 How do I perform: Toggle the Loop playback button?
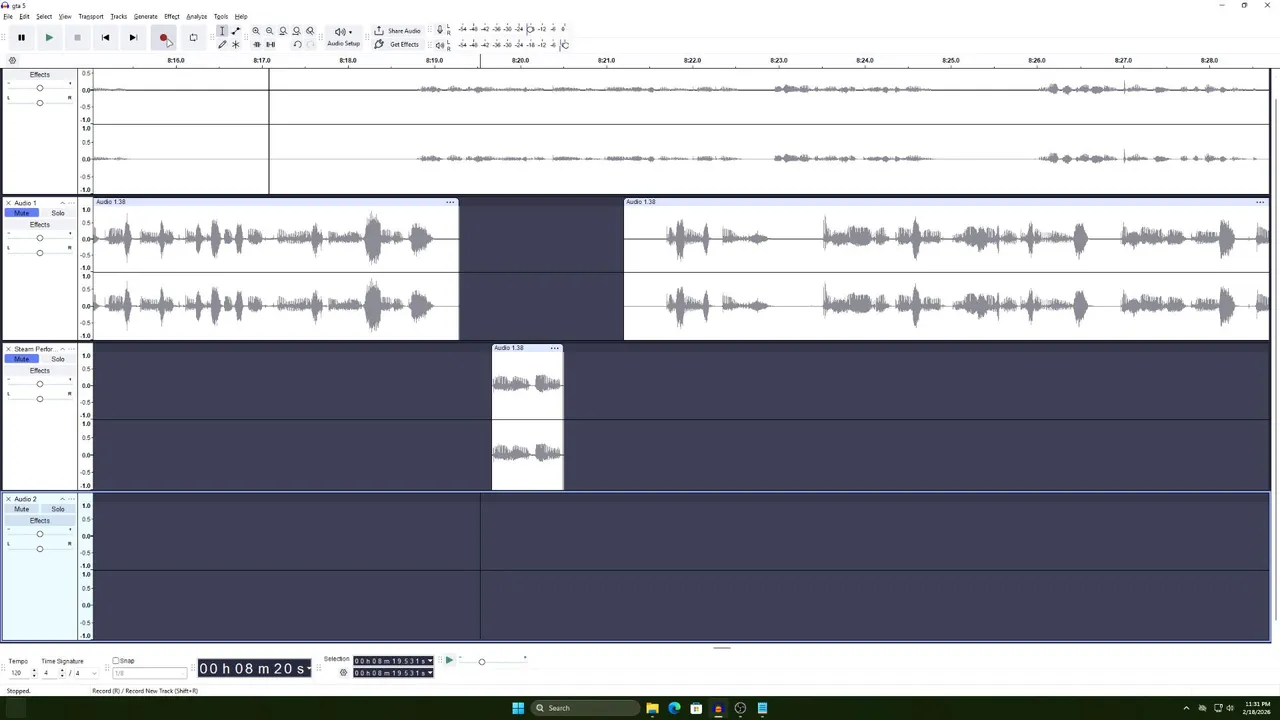point(193,38)
